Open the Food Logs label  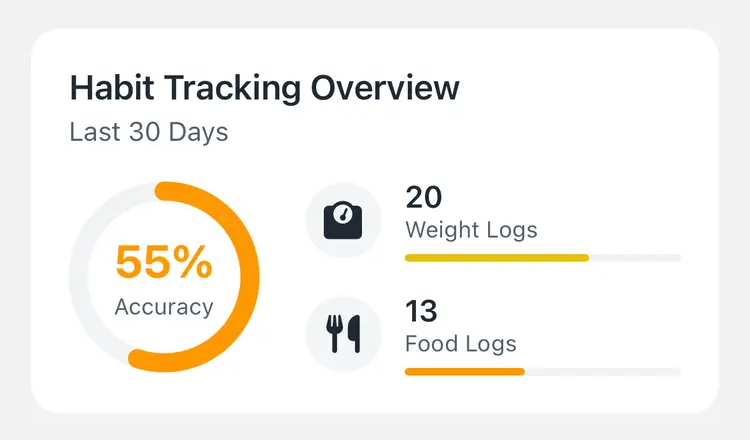click(461, 344)
